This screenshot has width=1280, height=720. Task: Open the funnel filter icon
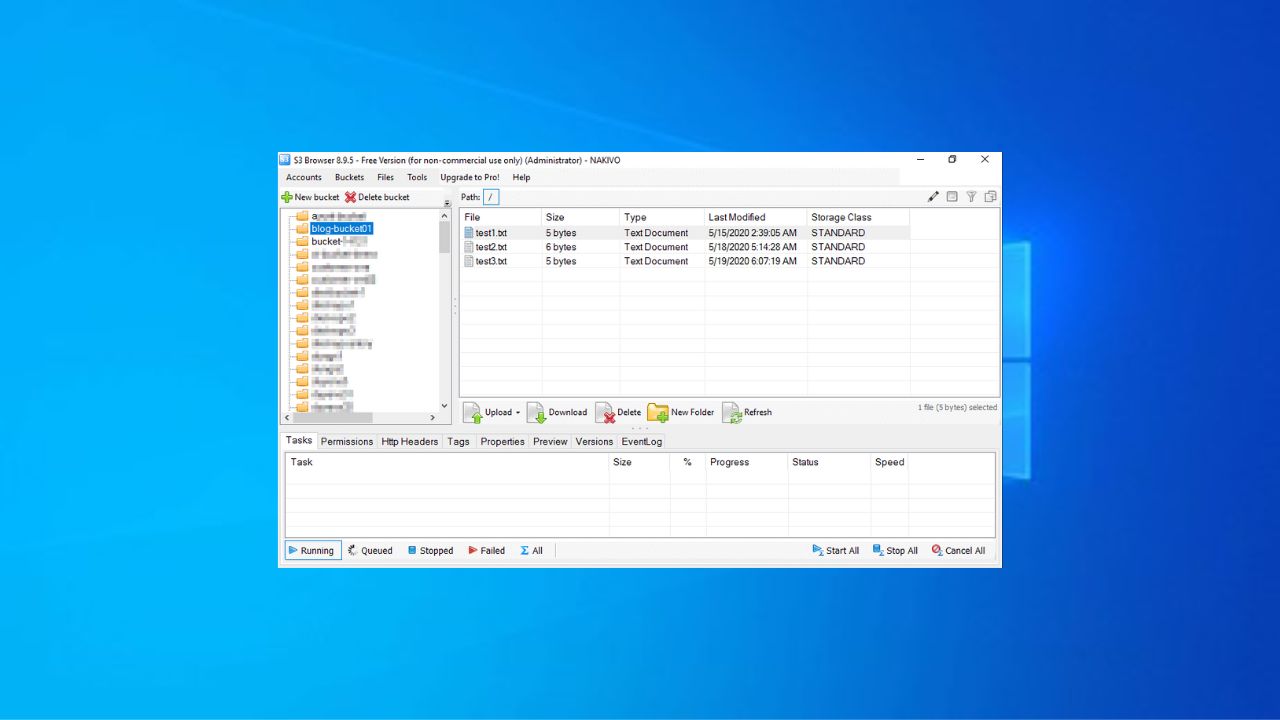971,197
